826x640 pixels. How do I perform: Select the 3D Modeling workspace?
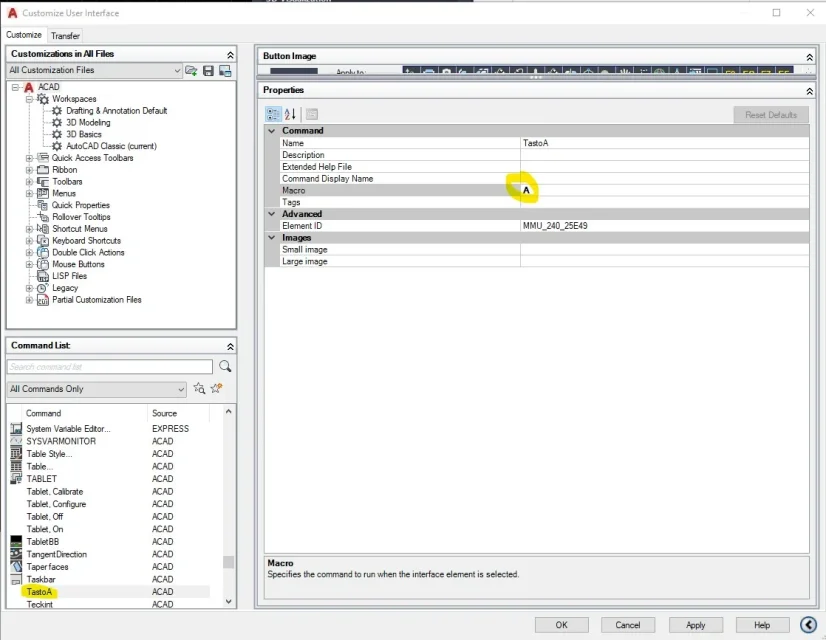coord(88,123)
